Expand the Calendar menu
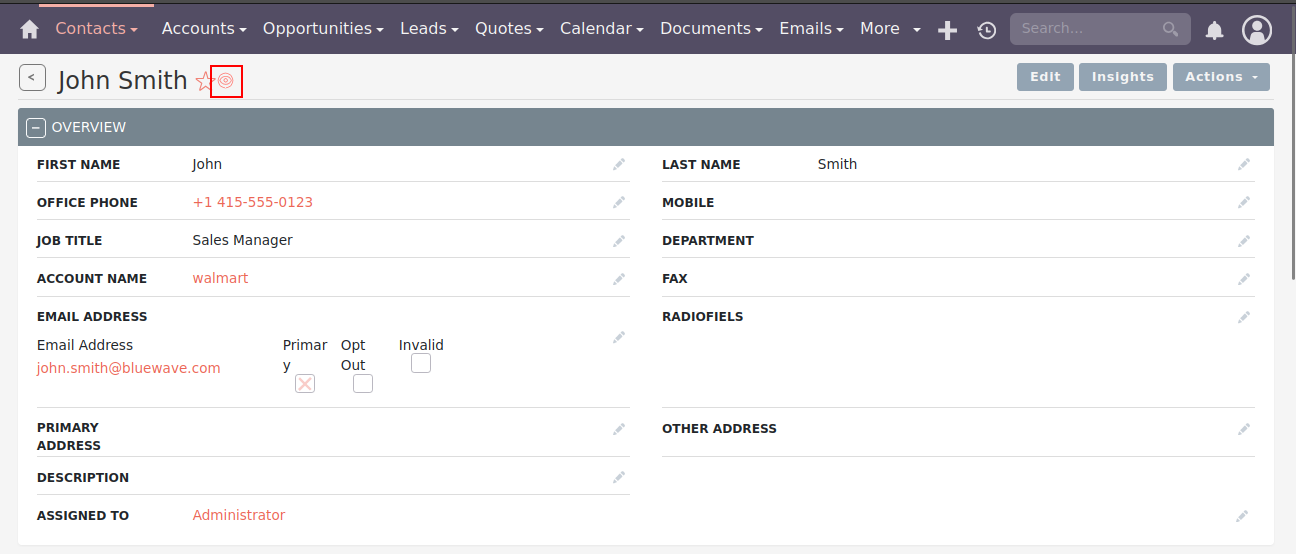The width and height of the screenshot is (1296, 554). pos(602,29)
